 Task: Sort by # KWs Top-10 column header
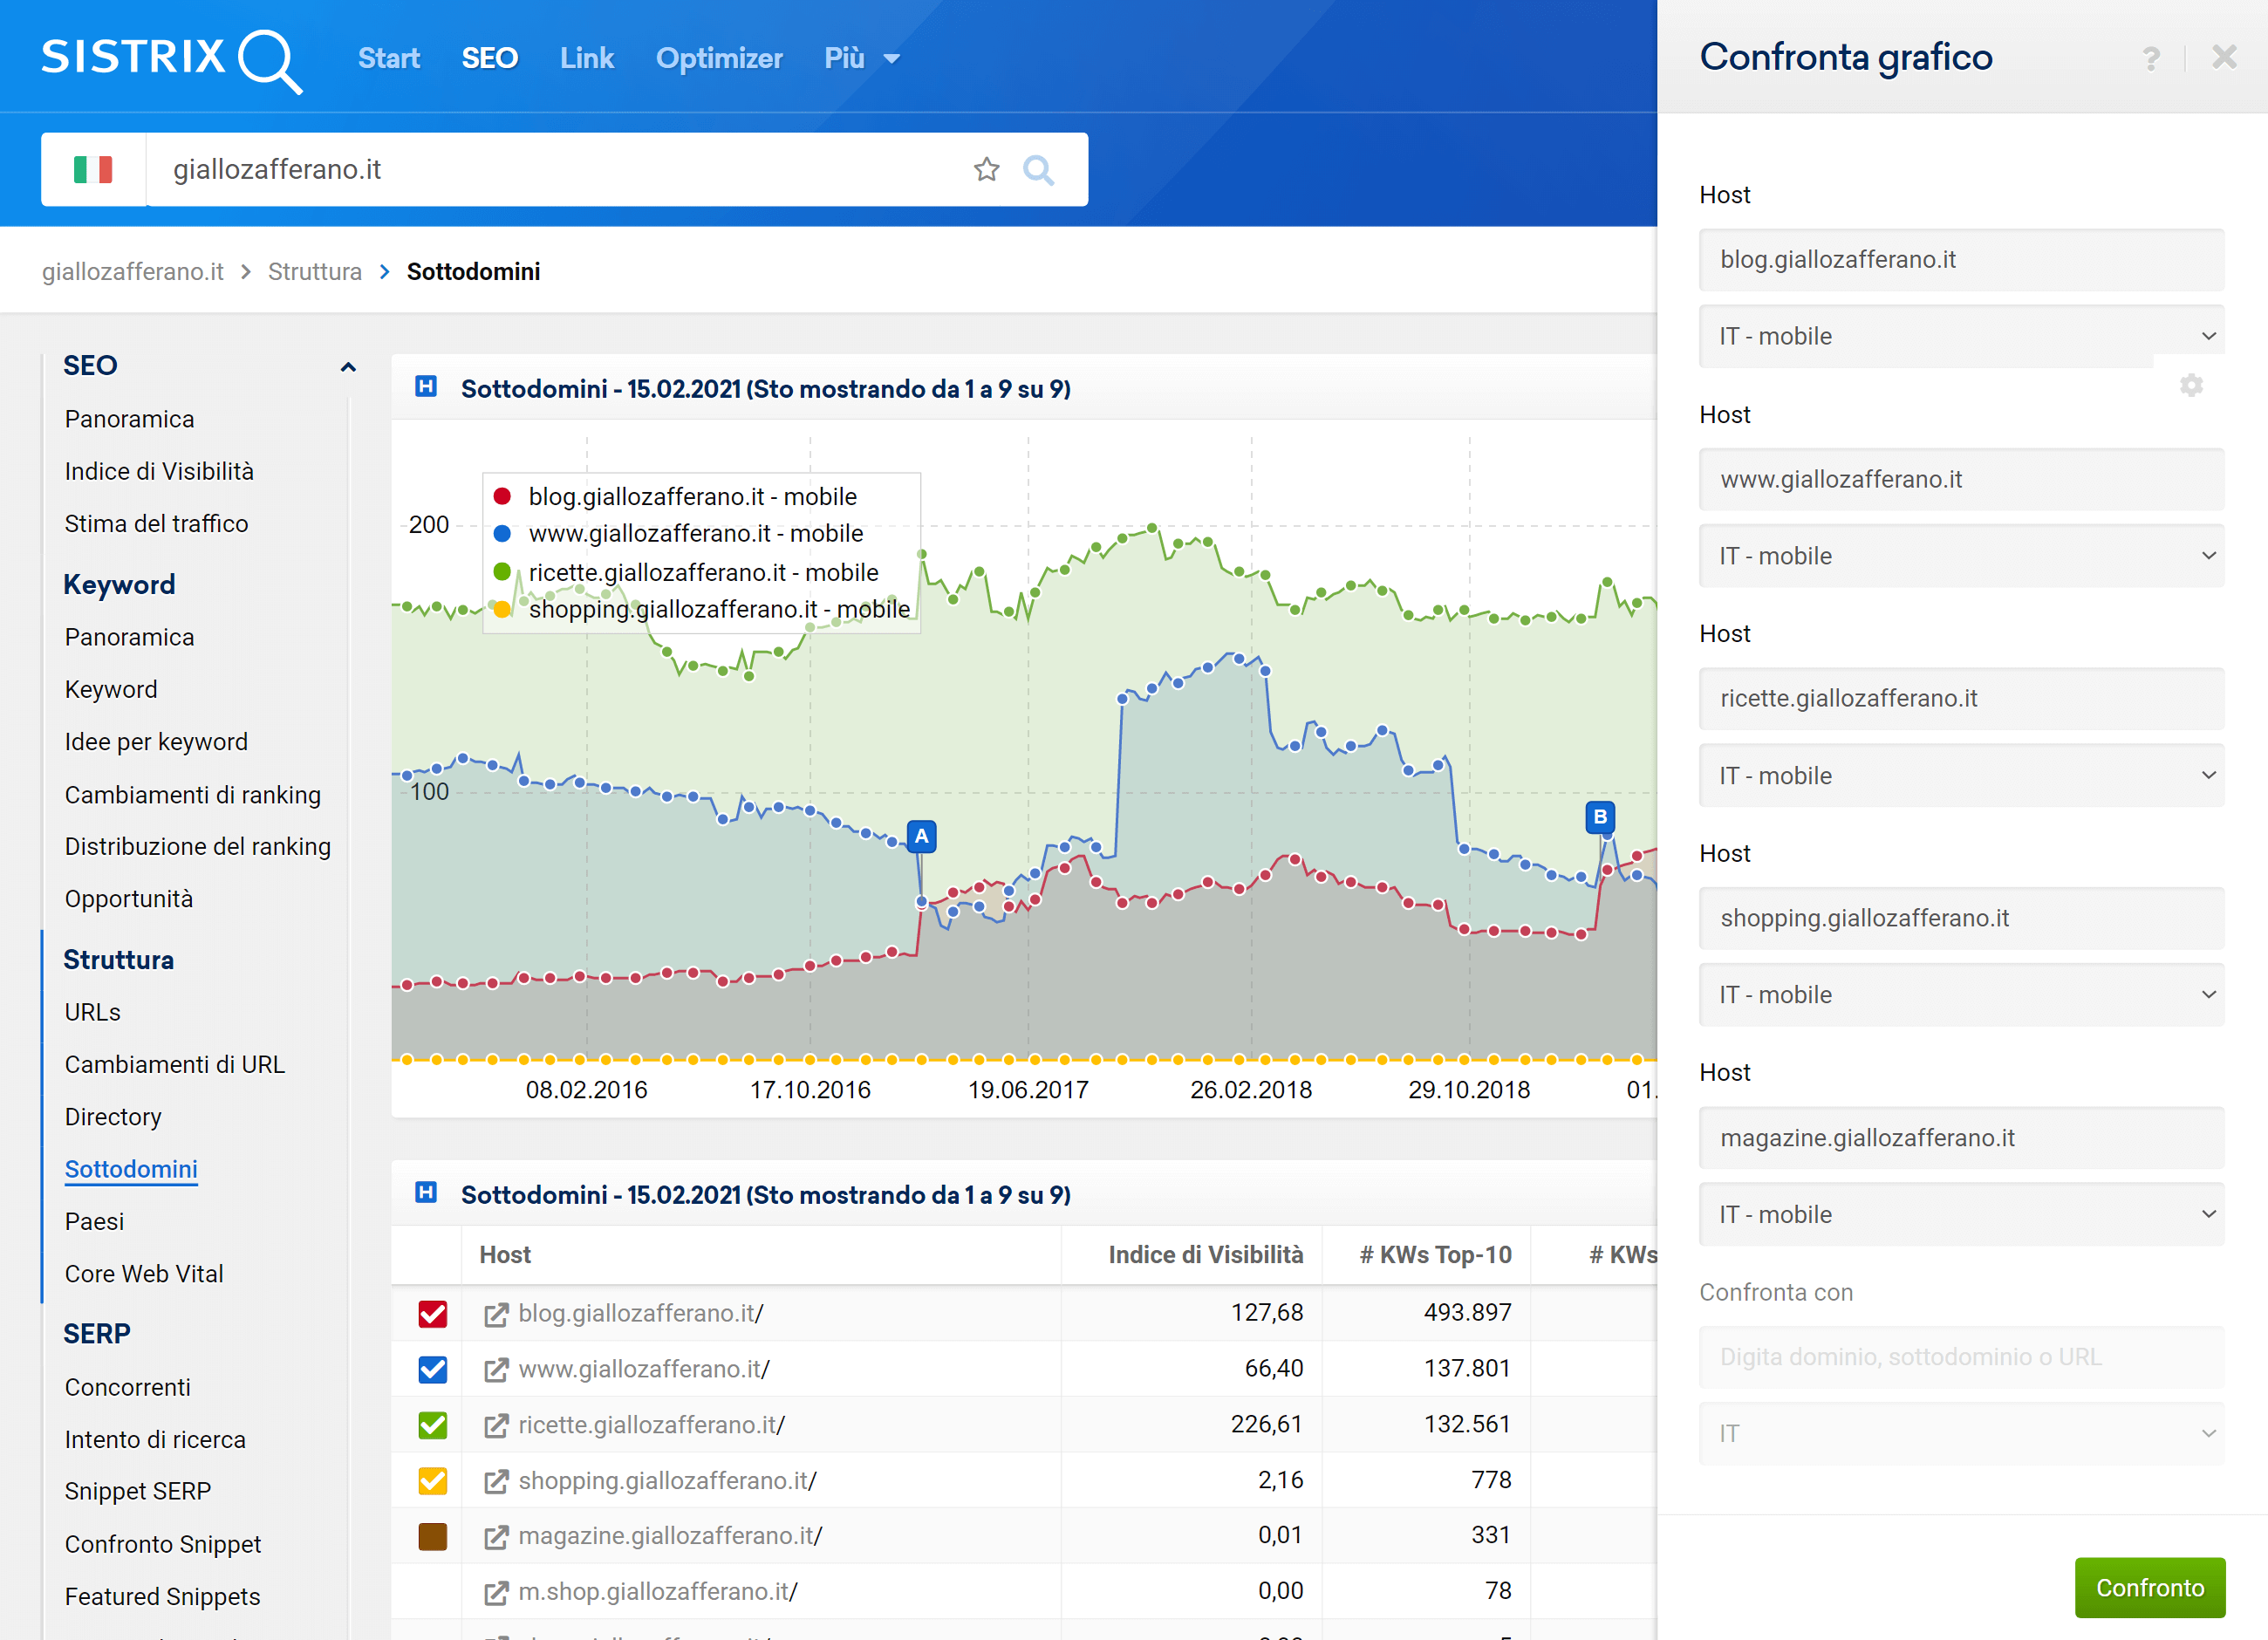coord(1435,1255)
